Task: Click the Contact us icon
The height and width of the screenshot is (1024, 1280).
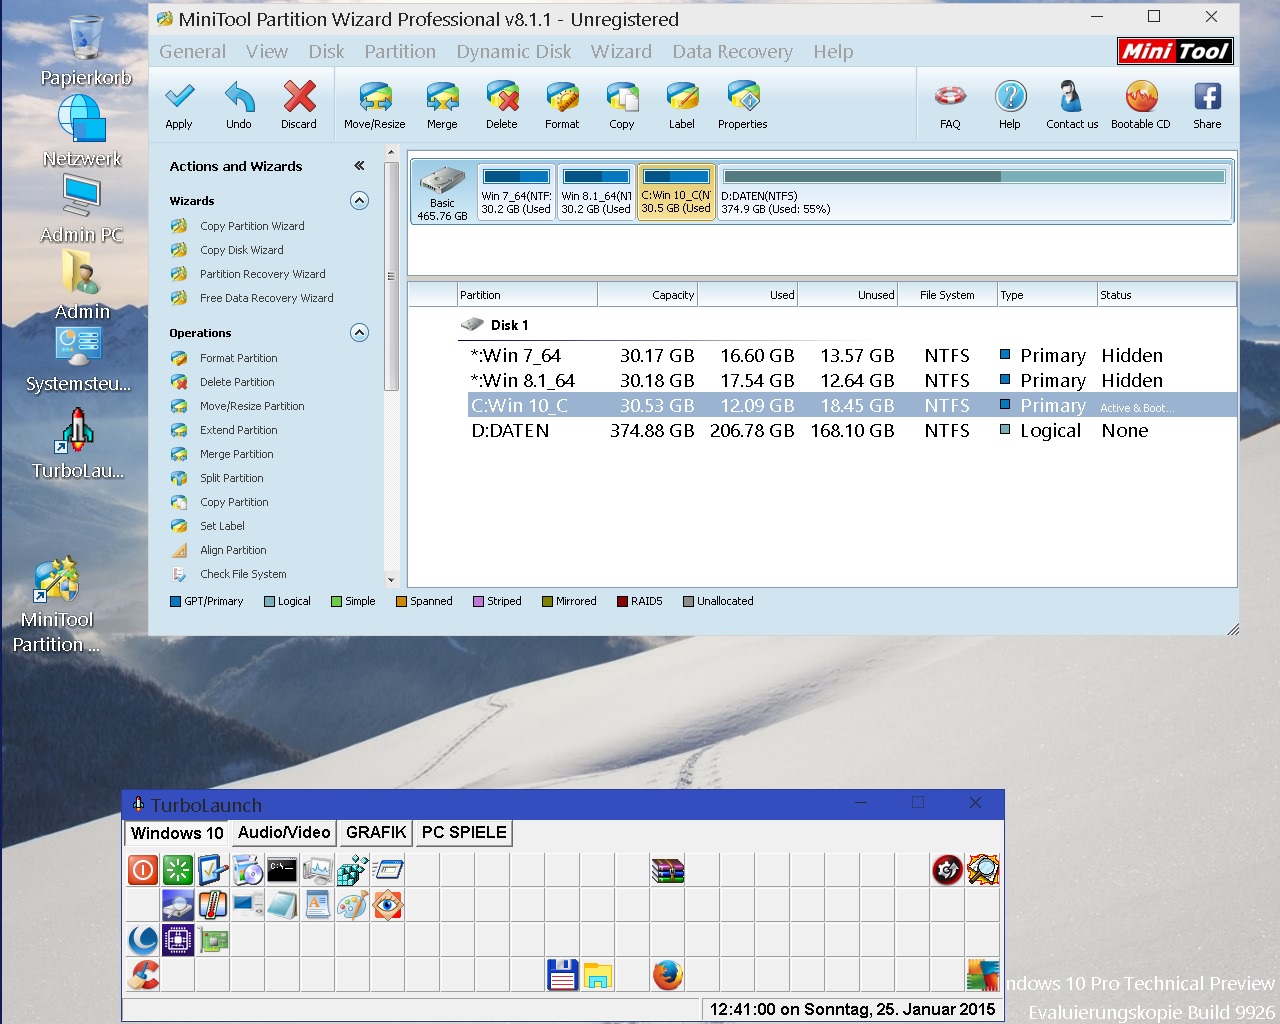Action: pyautogui.click(x=1071, y=97)
